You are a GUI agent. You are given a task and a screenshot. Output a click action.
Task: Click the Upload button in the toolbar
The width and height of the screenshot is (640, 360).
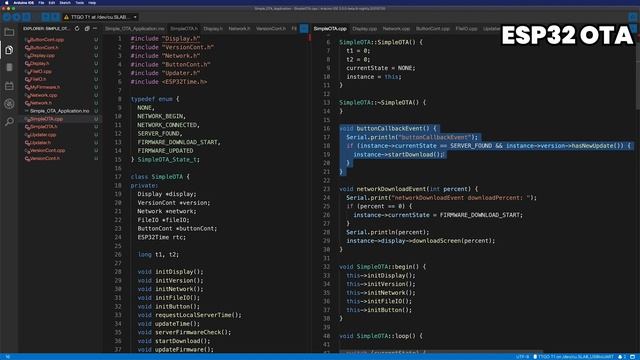16,17
